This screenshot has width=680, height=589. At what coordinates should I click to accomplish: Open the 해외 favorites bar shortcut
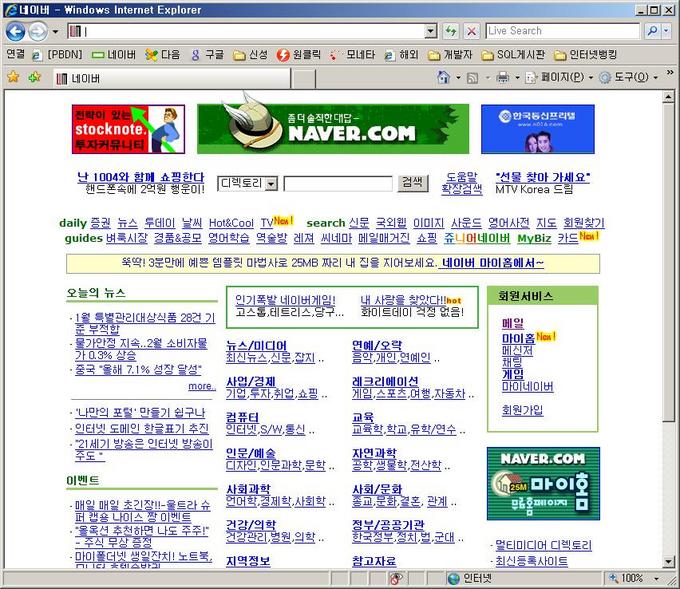(x=402, y=55)
